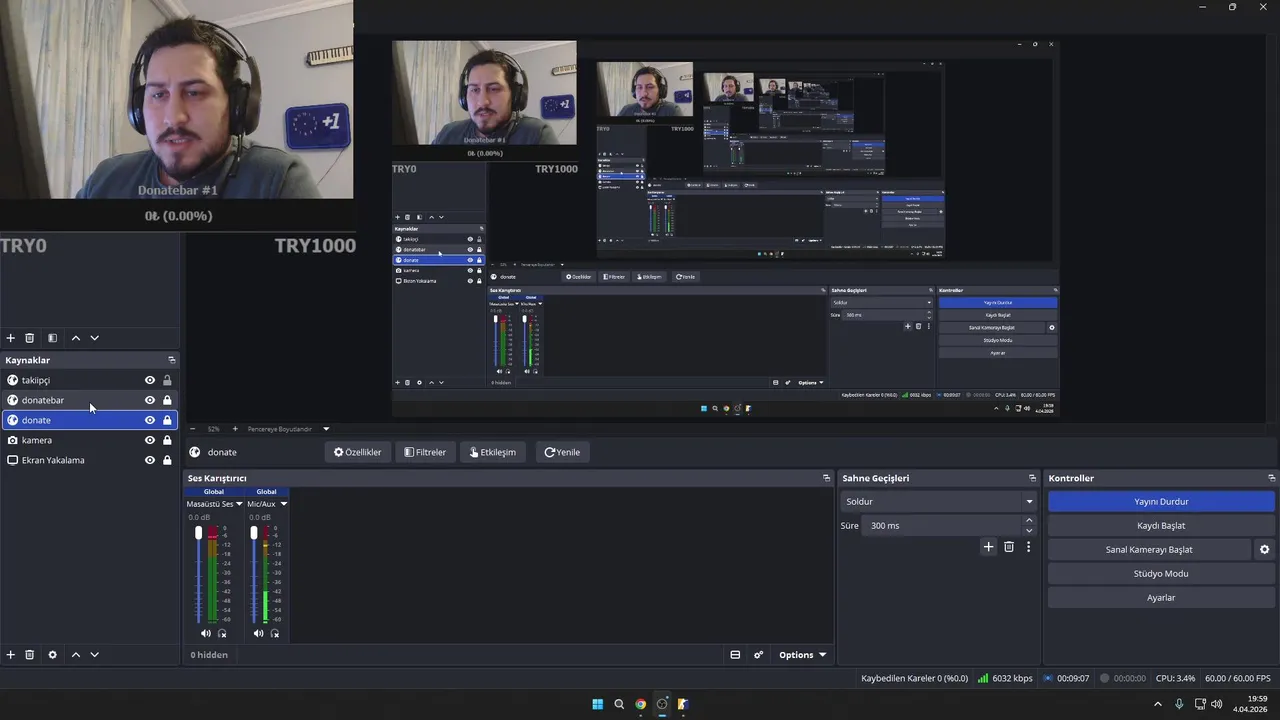Open Windows Start menu

pyautogui.click(x=597, y=704)
